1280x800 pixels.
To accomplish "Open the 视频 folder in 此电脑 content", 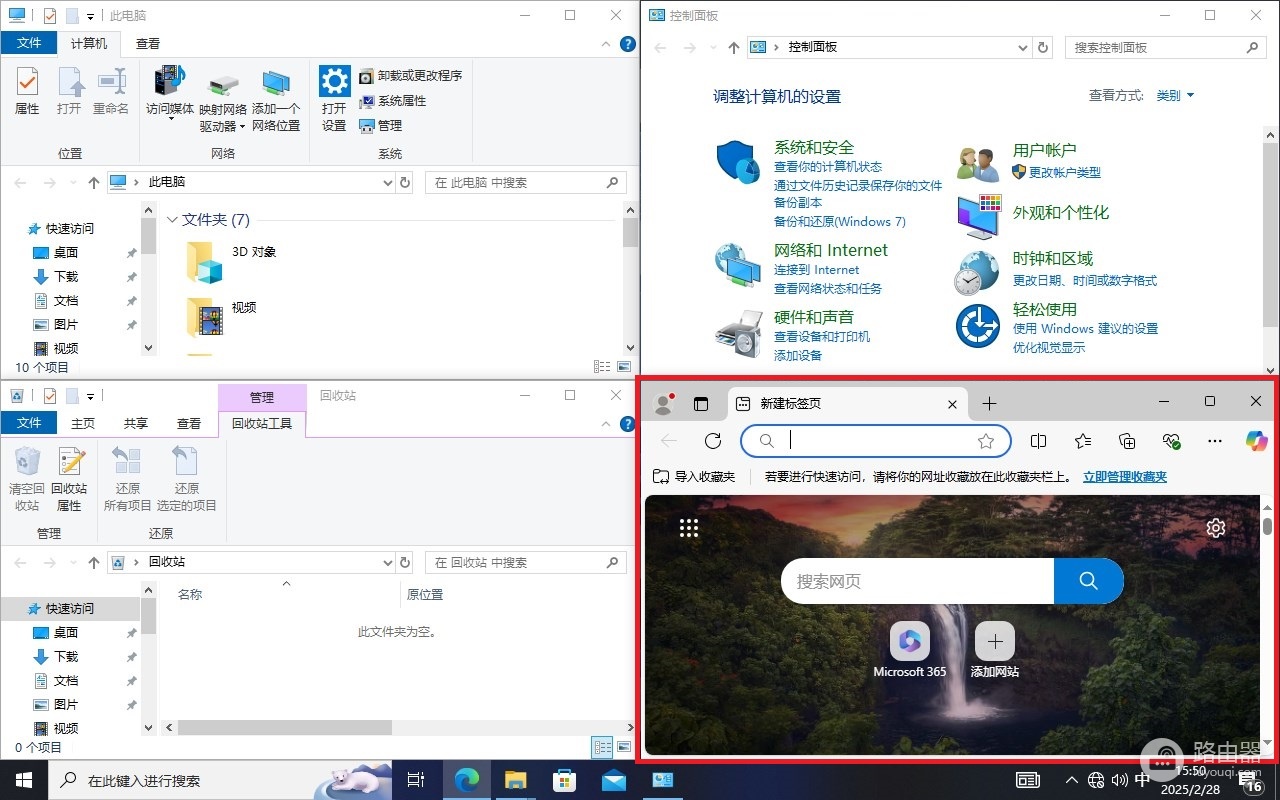I will click(222, 317).
